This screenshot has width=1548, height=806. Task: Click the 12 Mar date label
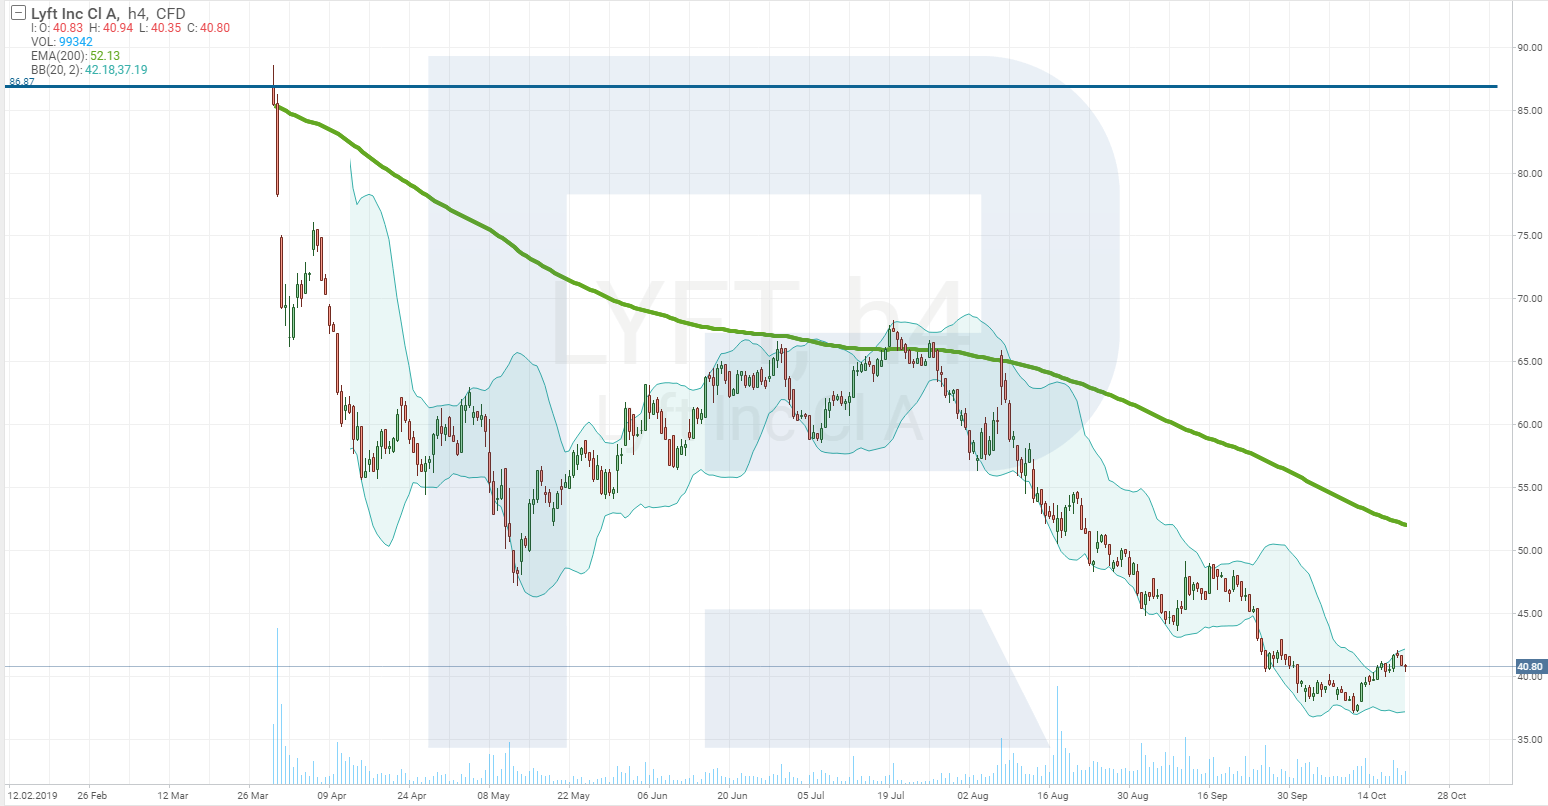tap(173, 797)
